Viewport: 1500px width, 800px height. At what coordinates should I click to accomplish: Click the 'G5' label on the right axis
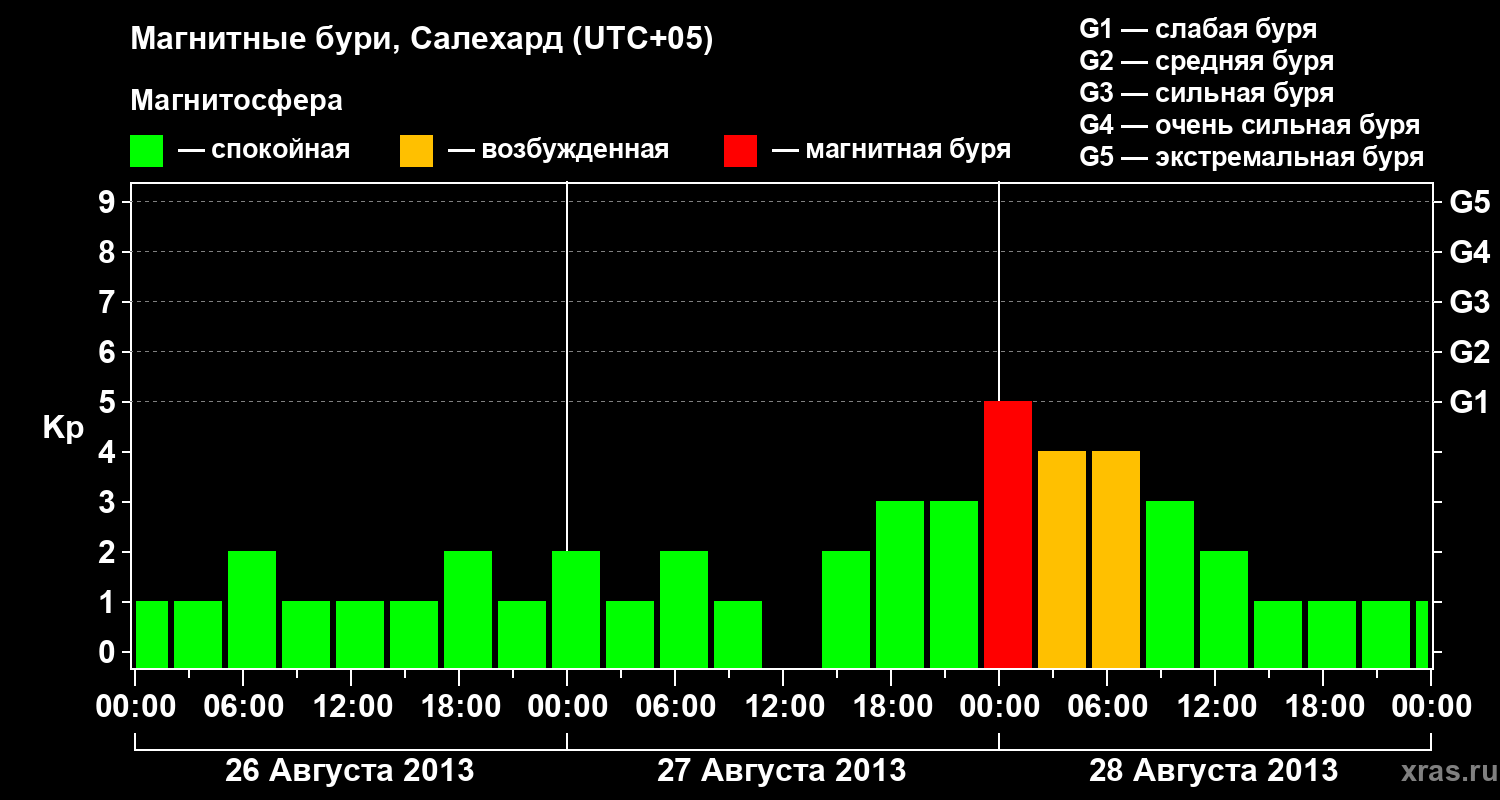click(1469, 202)
